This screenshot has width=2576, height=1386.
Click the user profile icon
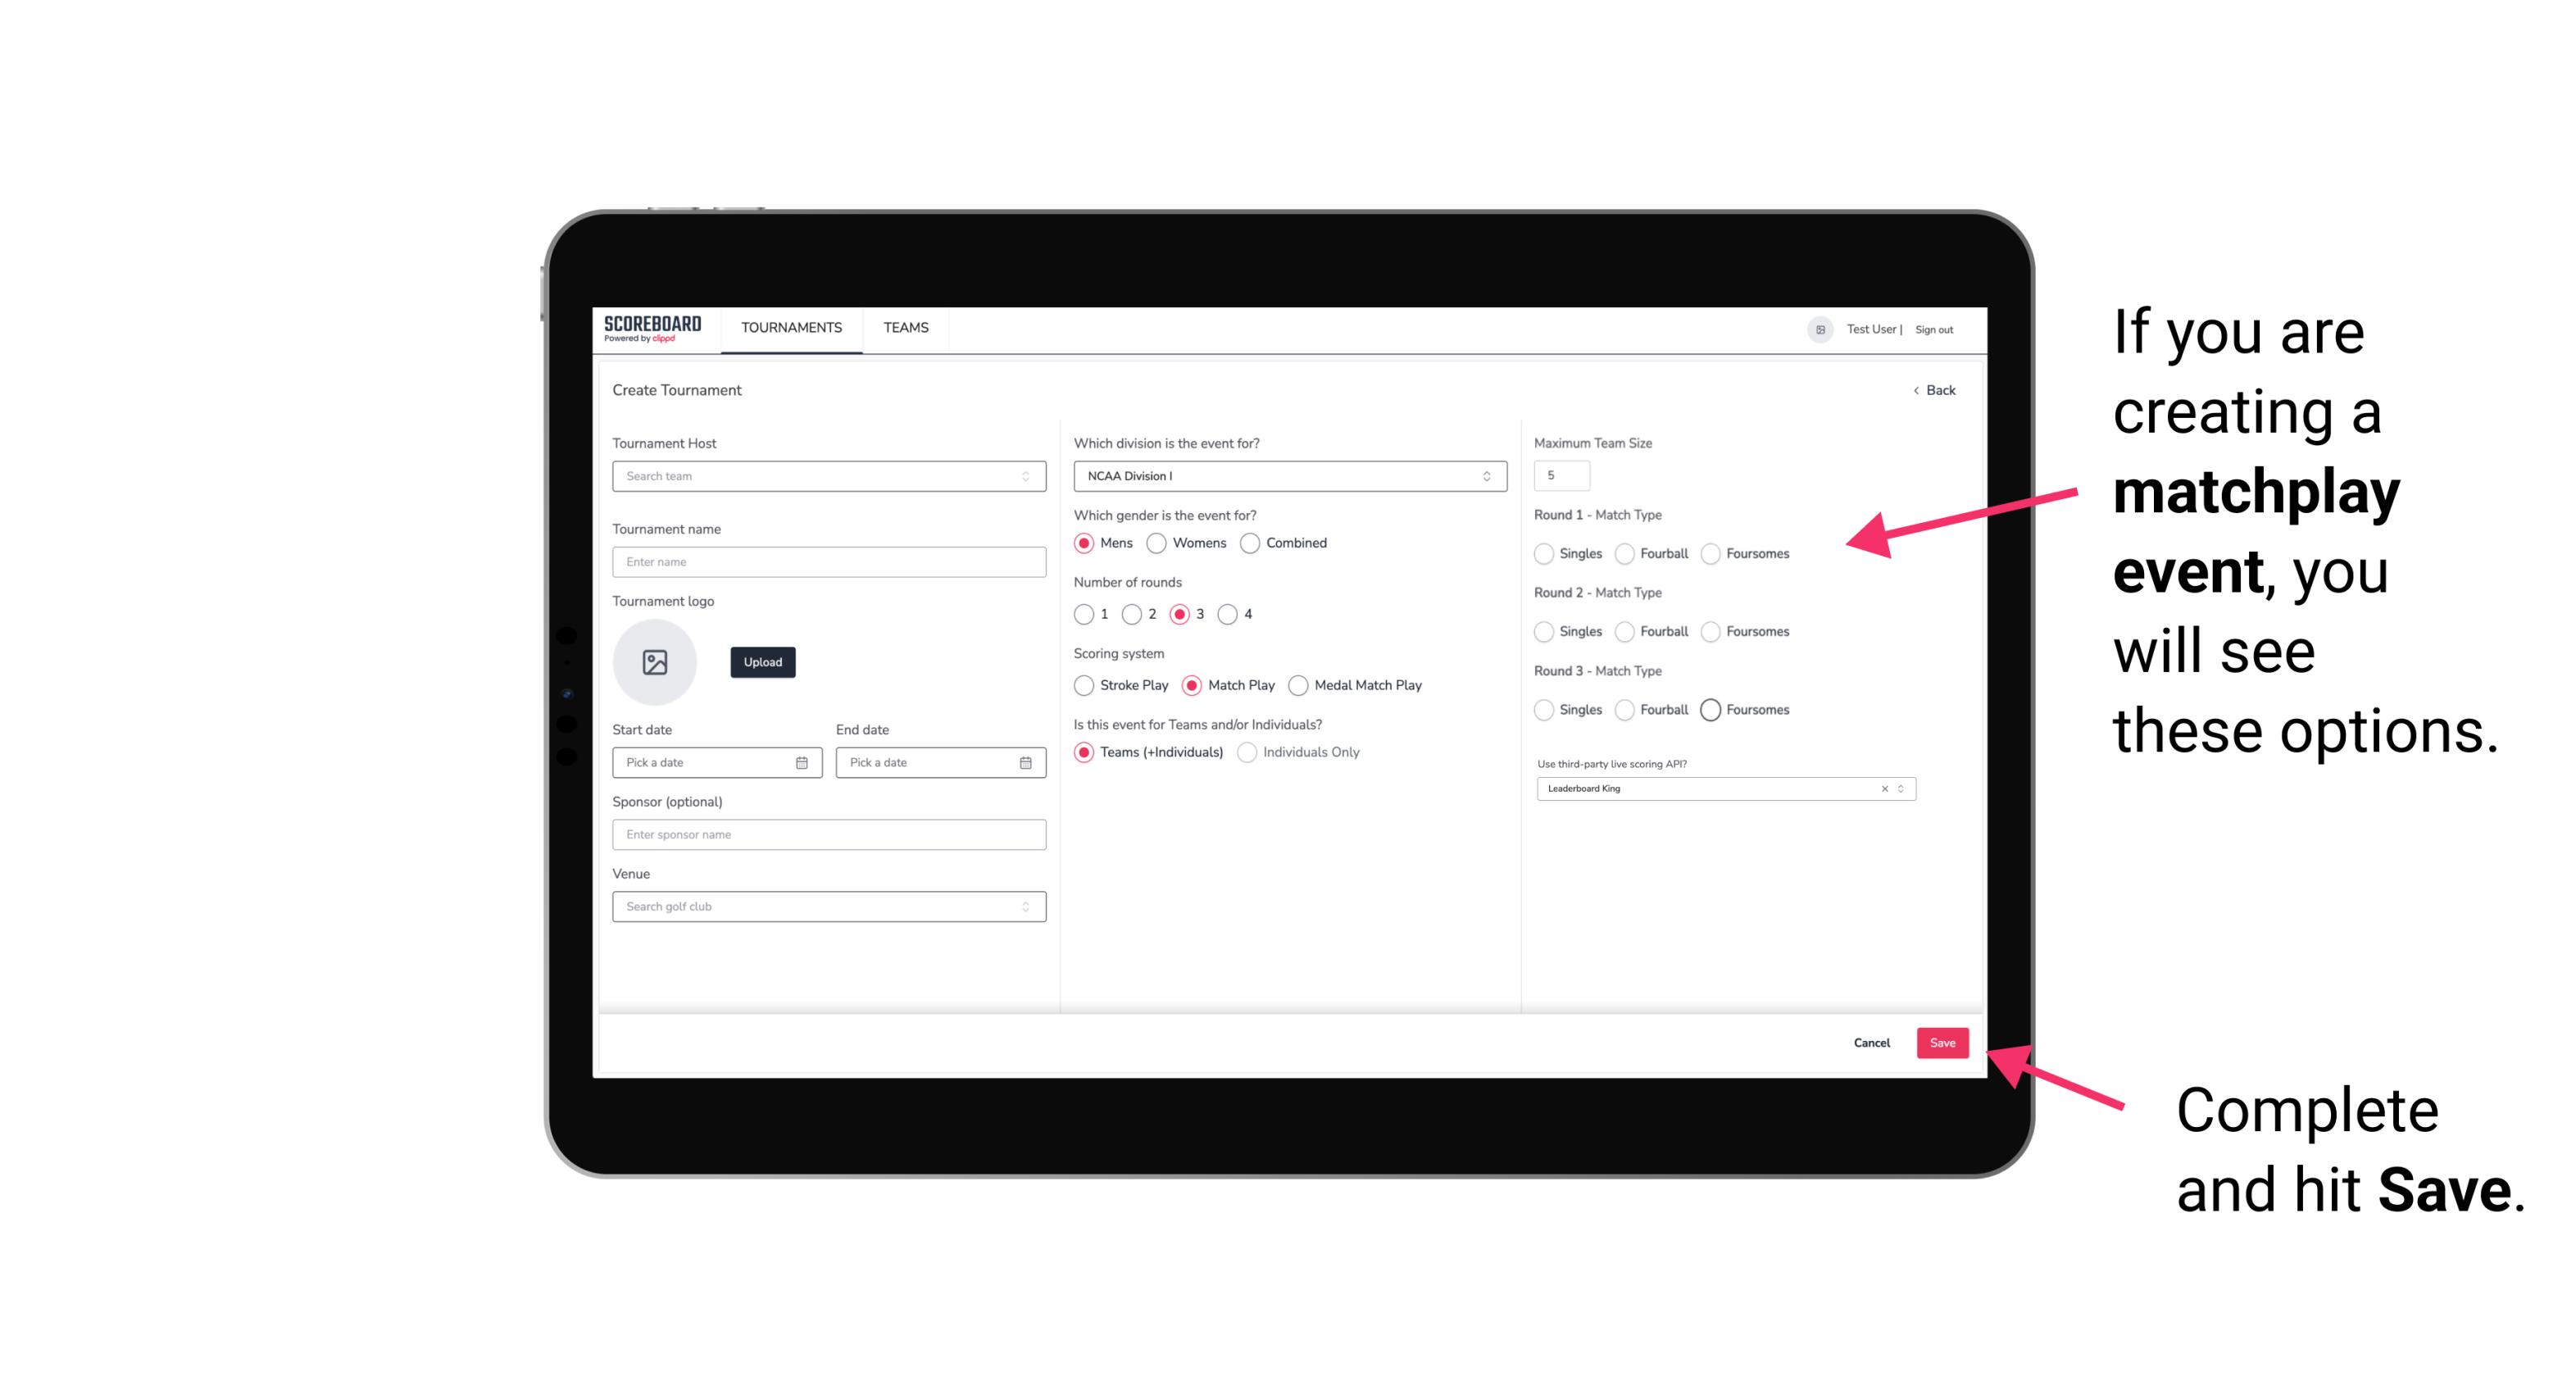[x=1815, y=328]
